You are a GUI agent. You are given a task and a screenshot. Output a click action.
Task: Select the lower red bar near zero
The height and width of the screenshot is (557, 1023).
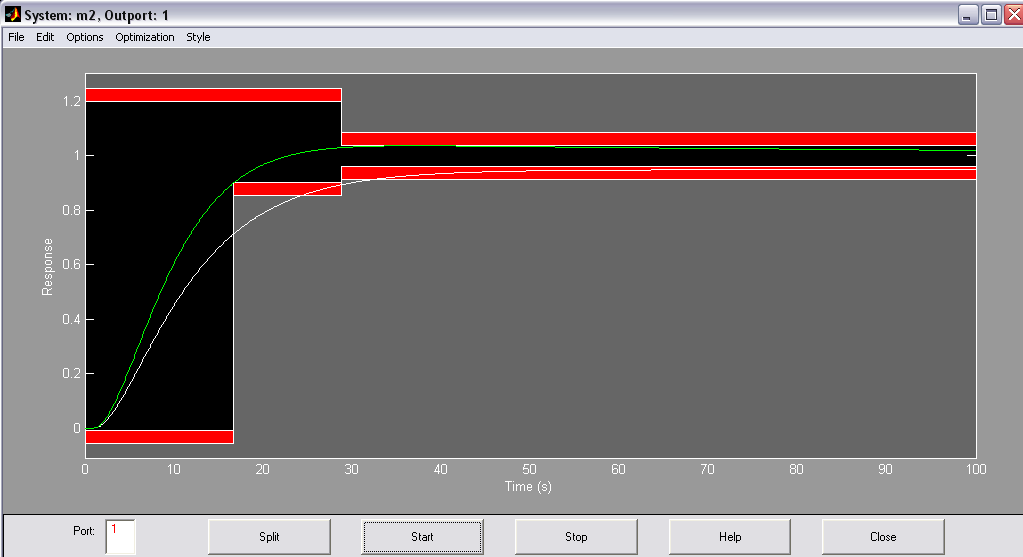point(159,437)
